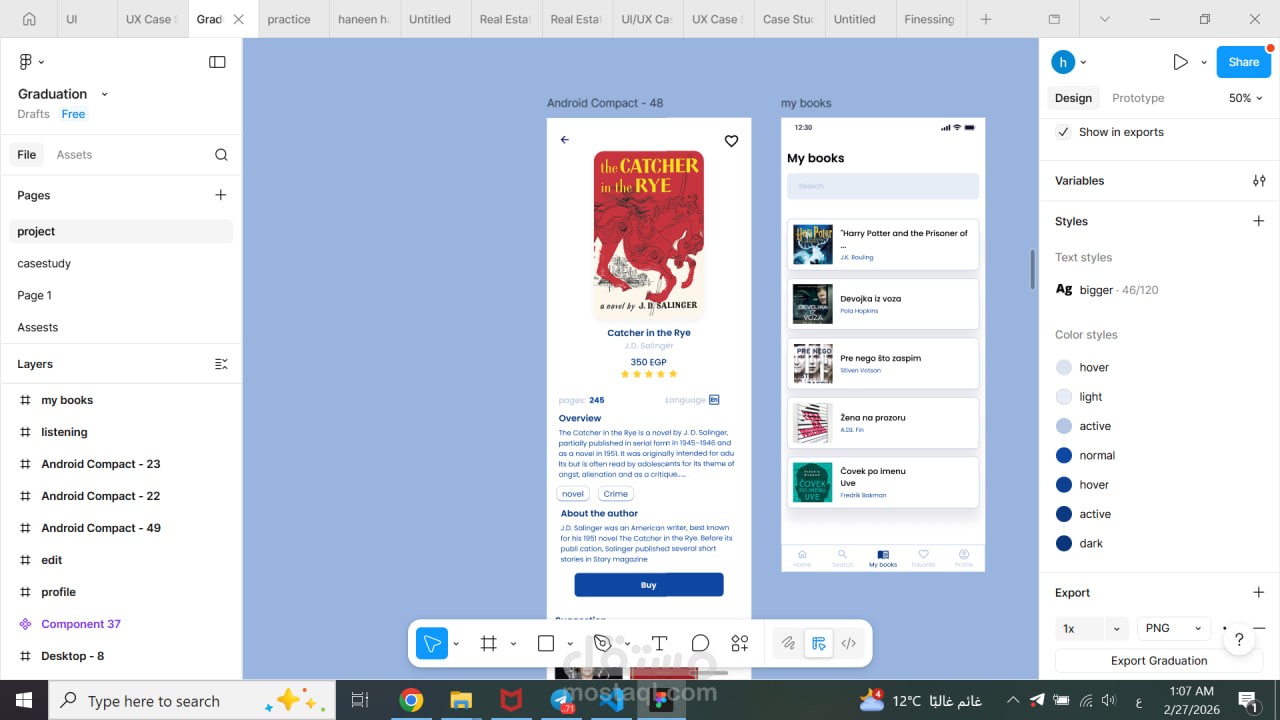This screenshot has width=1280, height=720.
Task: Click the Layers panel collapse-all icon
Action: 221,364
